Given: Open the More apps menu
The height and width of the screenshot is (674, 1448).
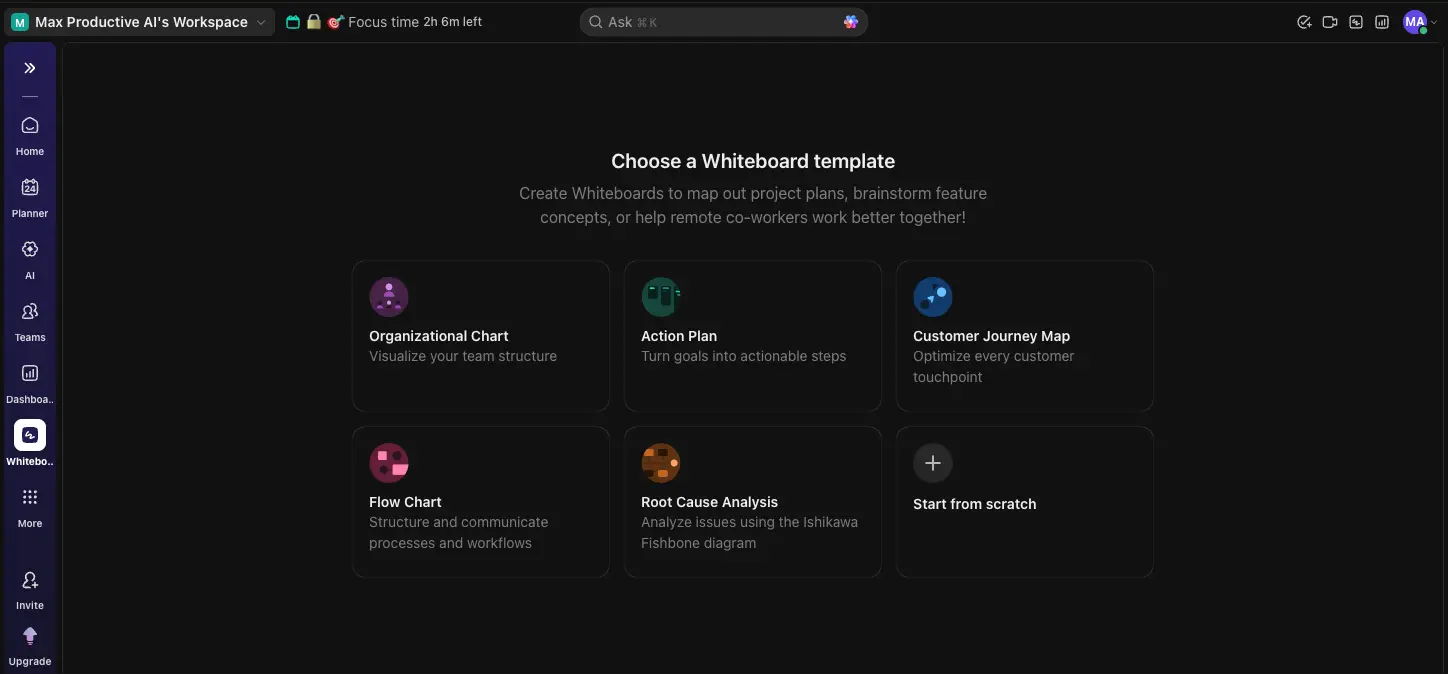Looking at the screenshot, I should (29, 505).
